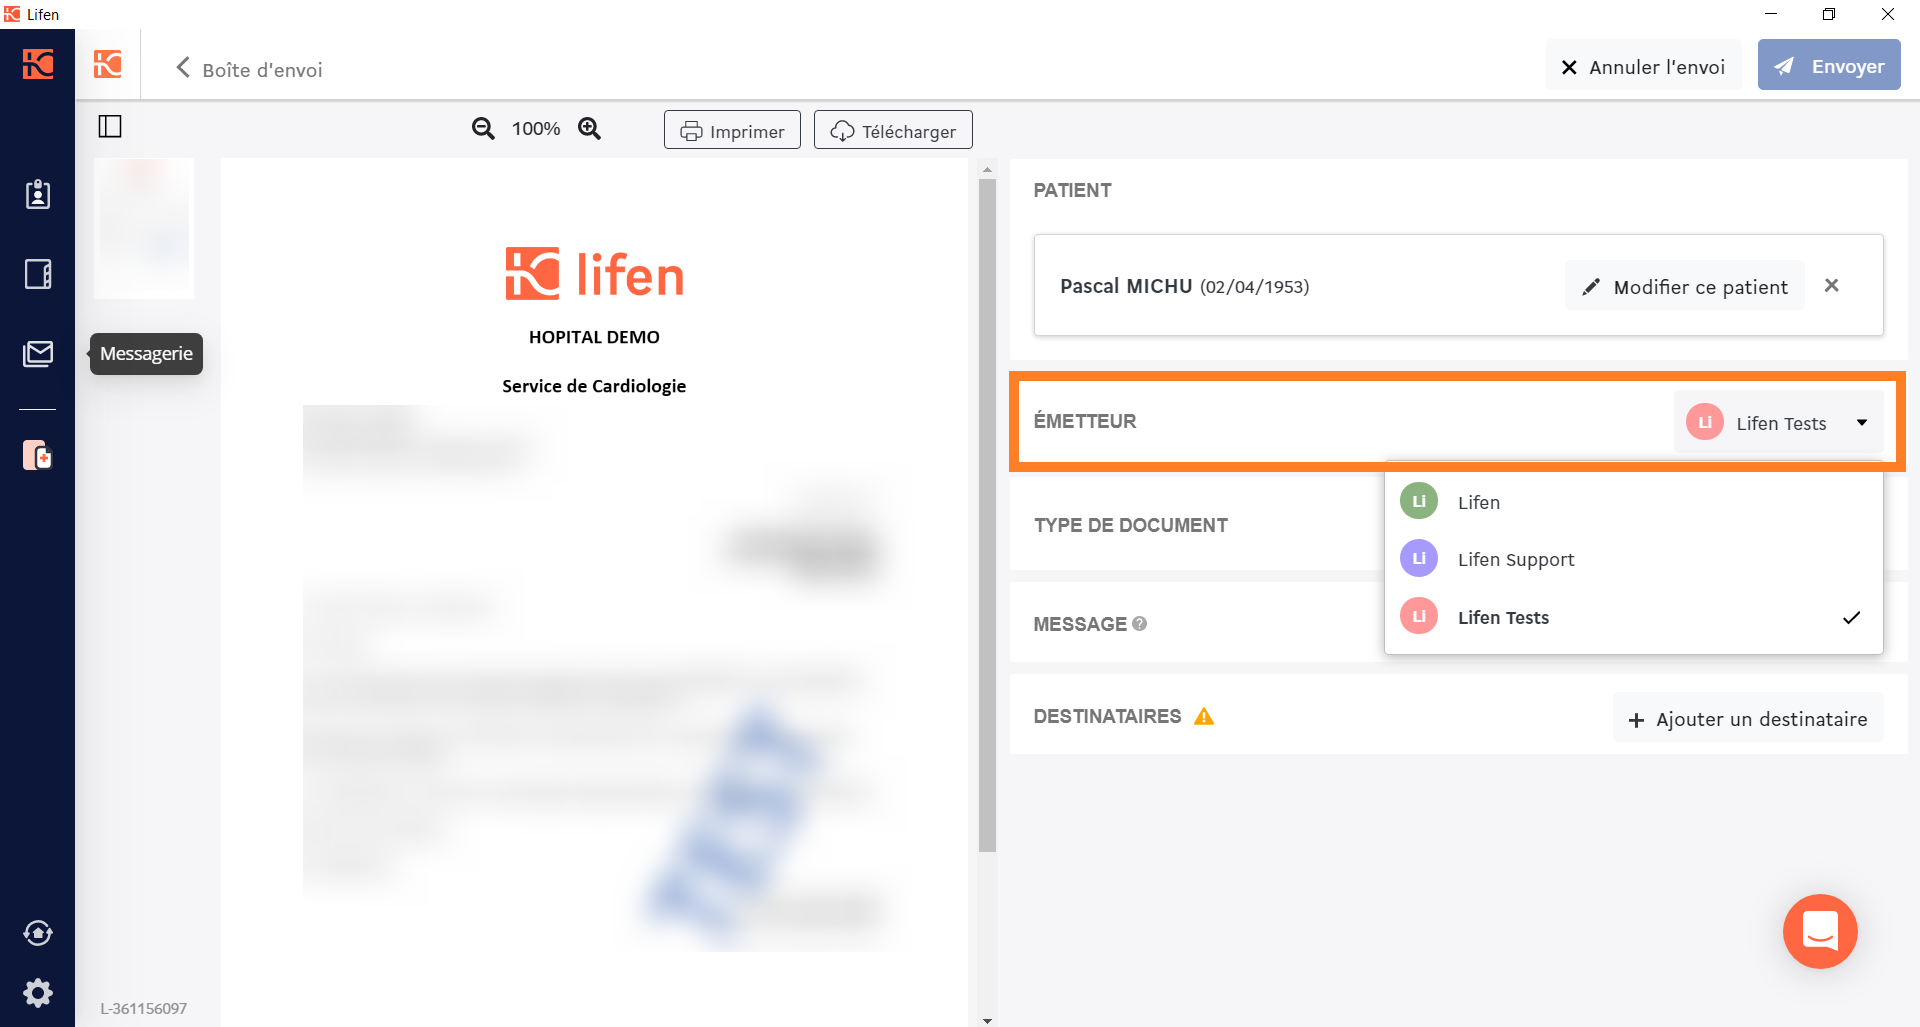Open the contacts badge icon in sidebar
Image resolution: width=1920 pixels, height=1027 pixels.
38,194
